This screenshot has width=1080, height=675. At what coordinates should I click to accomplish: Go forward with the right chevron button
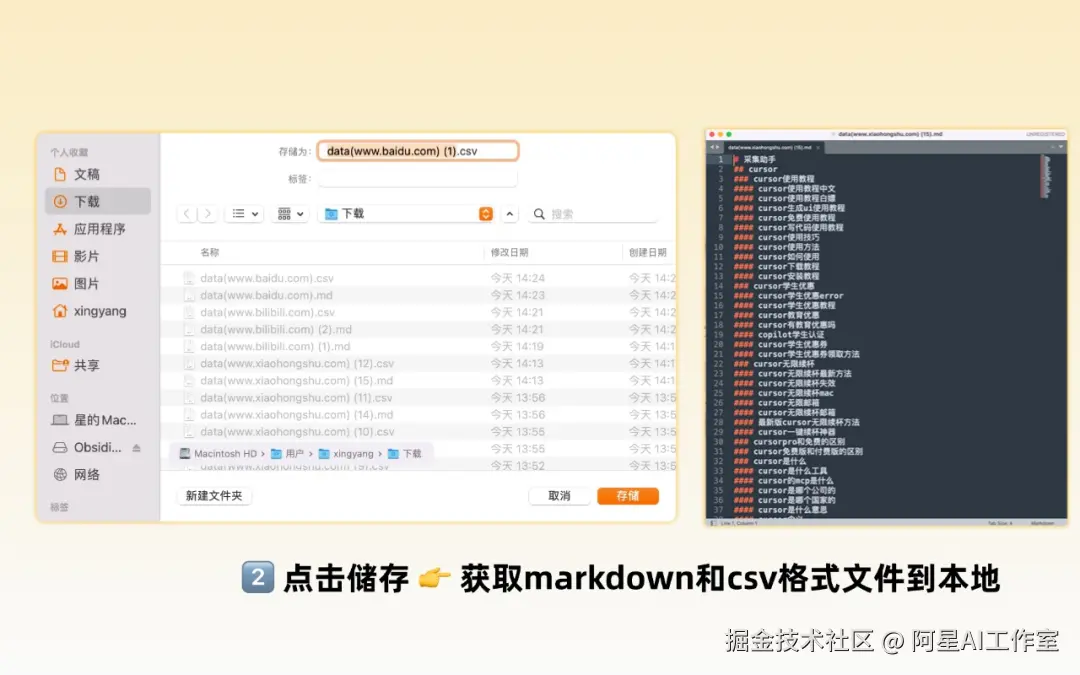(207, 214)
